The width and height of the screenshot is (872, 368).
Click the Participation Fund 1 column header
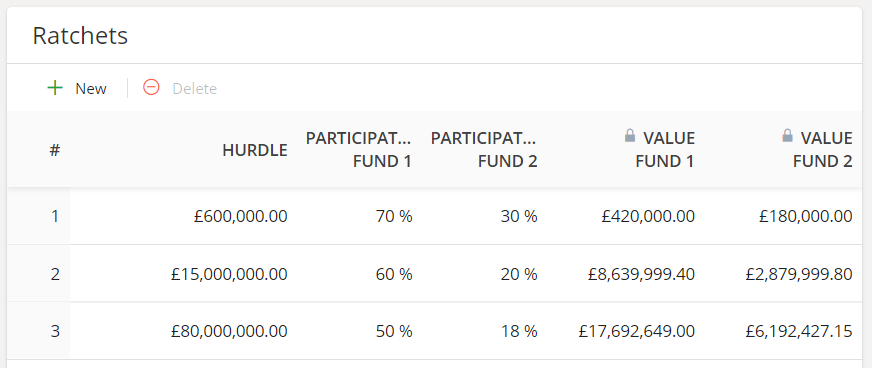click(x=359, y=150)
